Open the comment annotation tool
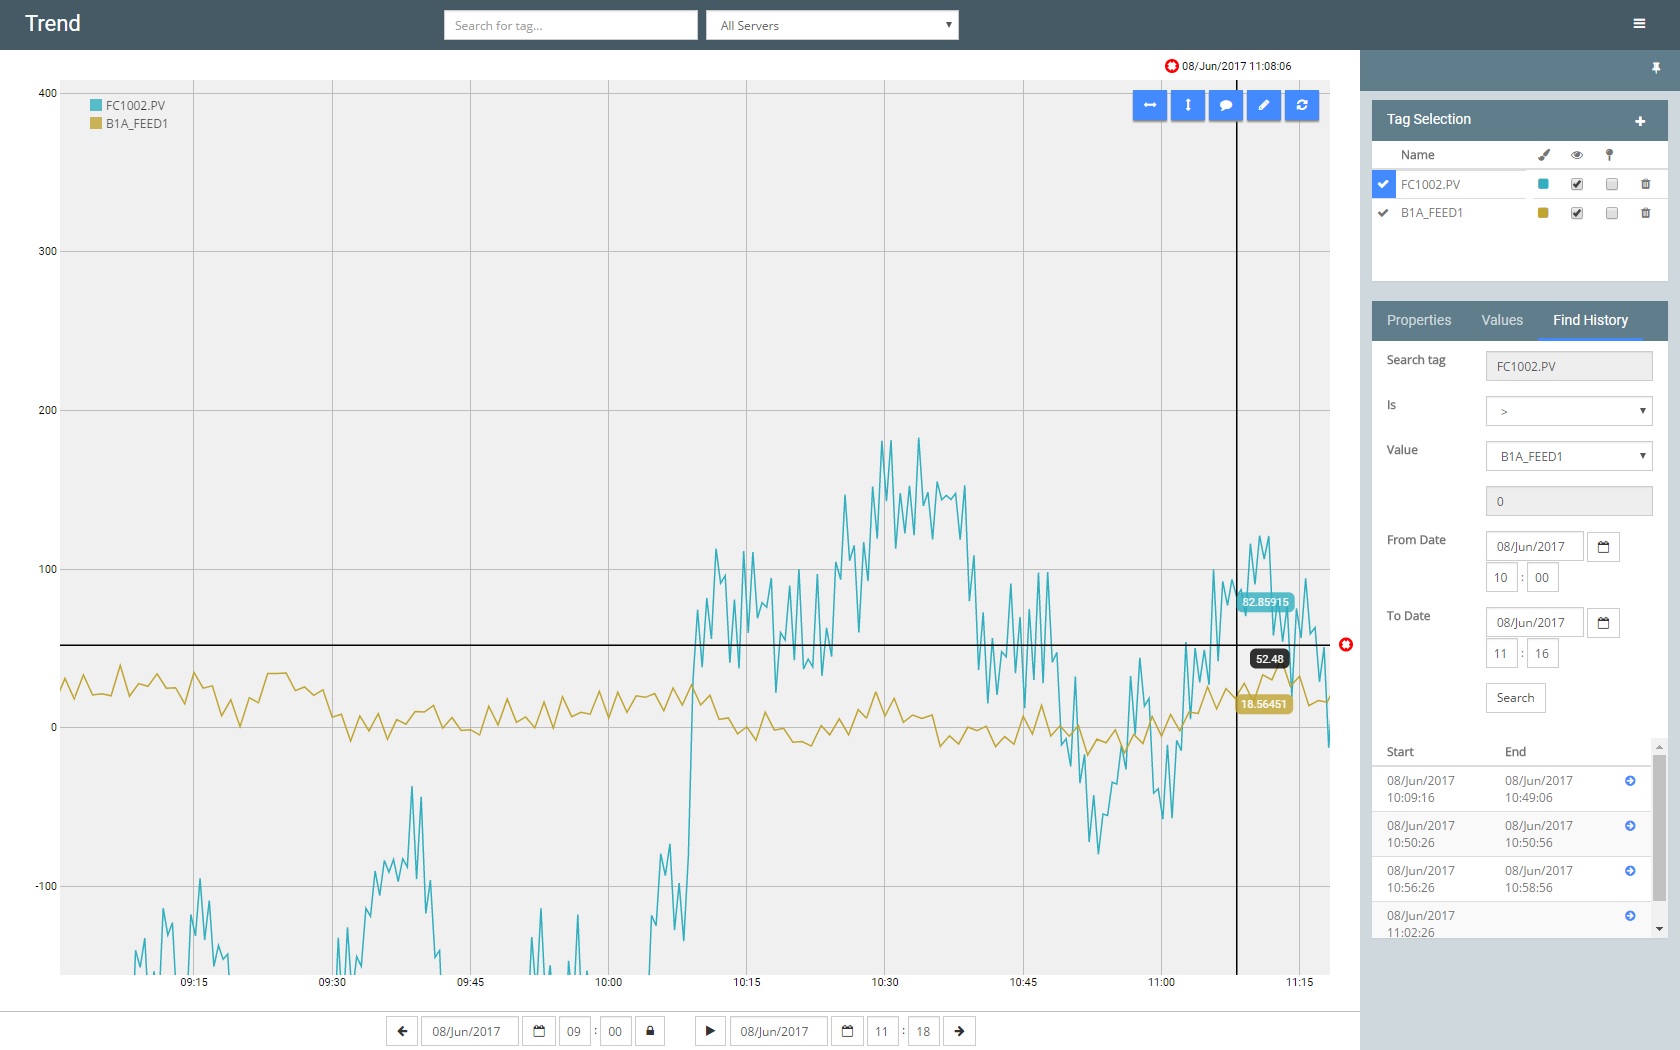Image resolution: width=1680 pixels, height=1050 pixels. pyautogui.click(x=1225, y=105)
